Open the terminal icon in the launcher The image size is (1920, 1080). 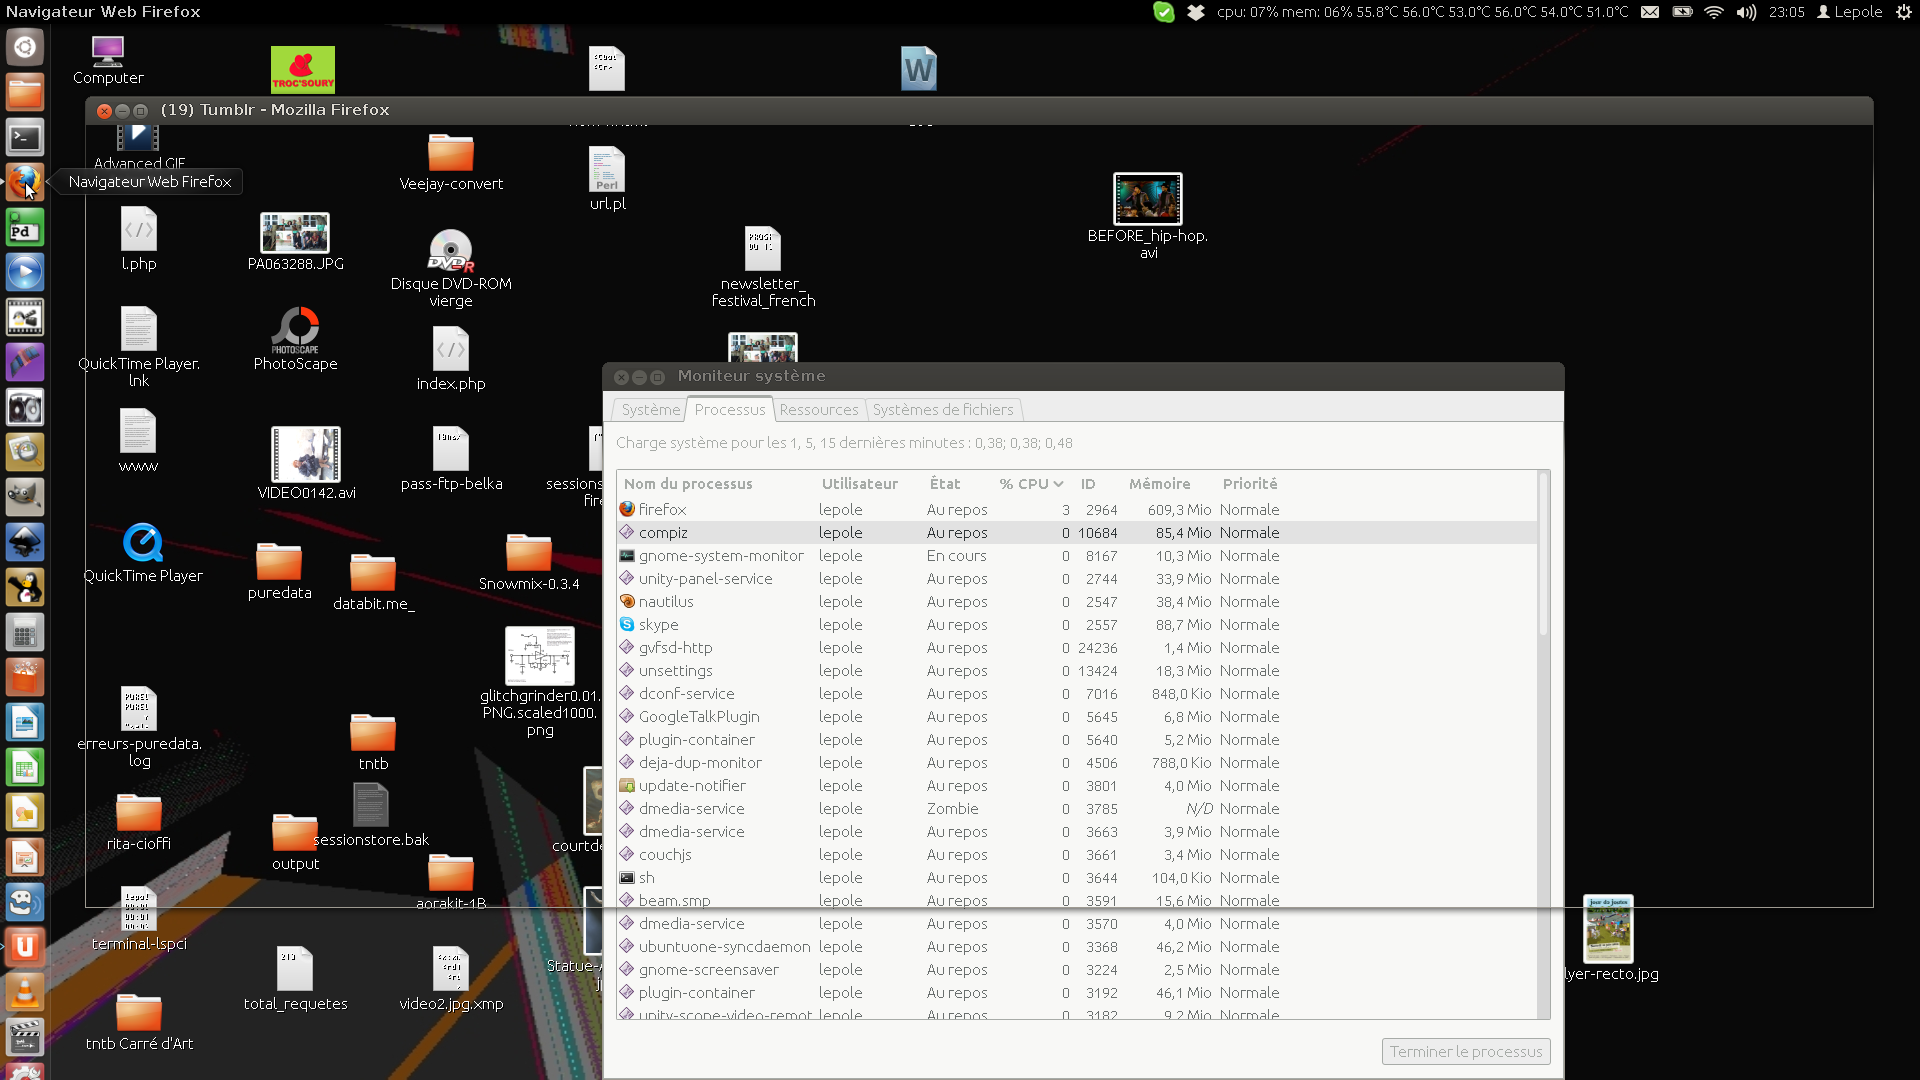[x=25, y=138]
